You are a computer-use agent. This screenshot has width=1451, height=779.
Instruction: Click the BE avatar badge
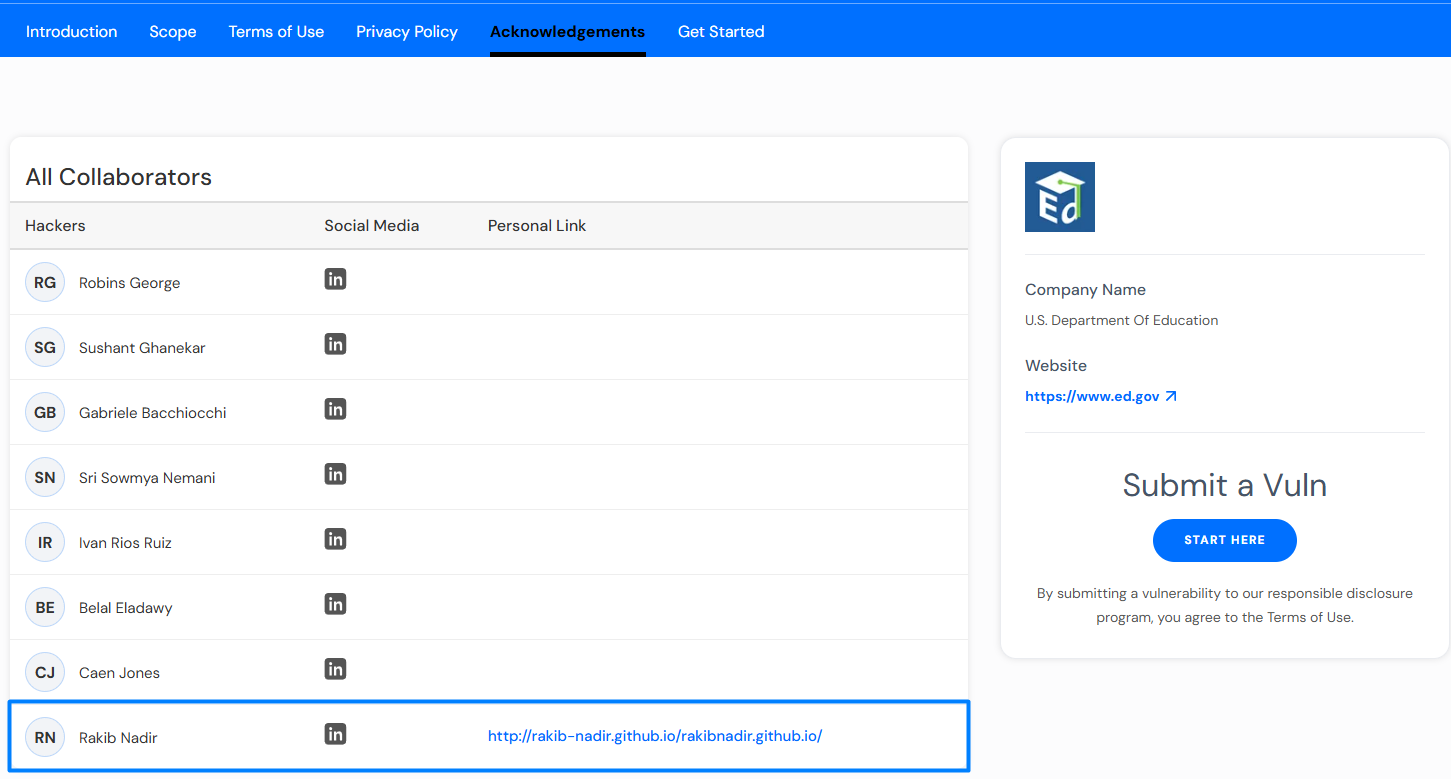point(45,607)
